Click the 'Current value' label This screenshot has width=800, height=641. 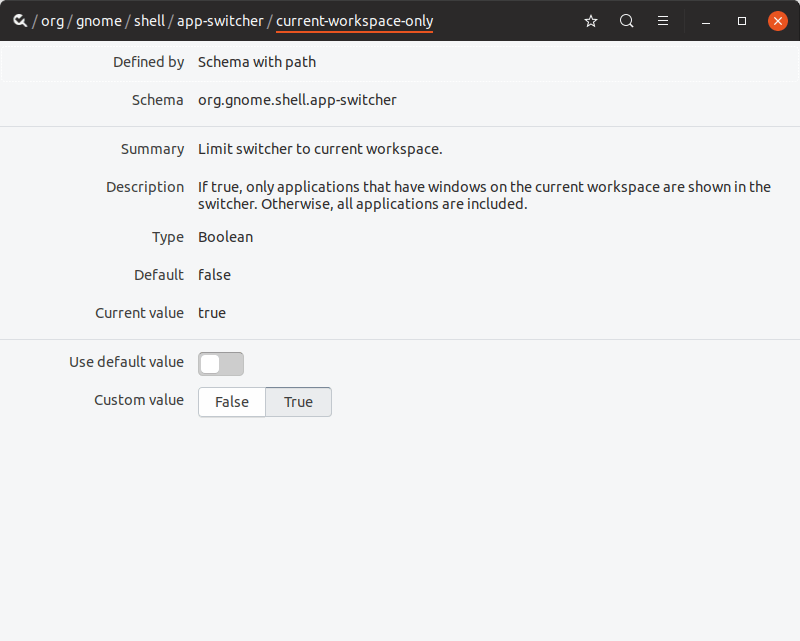point(139,313)
